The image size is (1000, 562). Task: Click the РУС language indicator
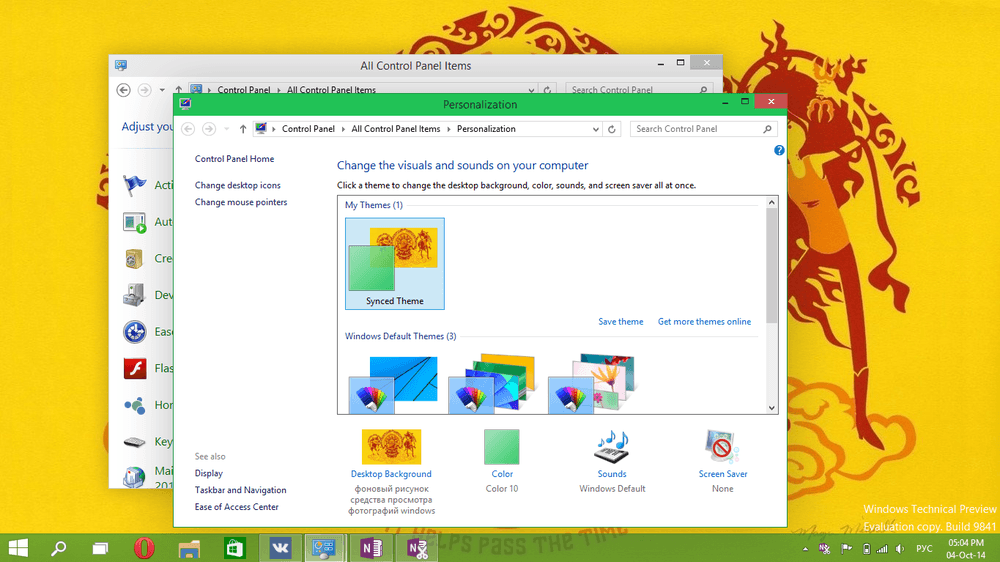point(923,549)
